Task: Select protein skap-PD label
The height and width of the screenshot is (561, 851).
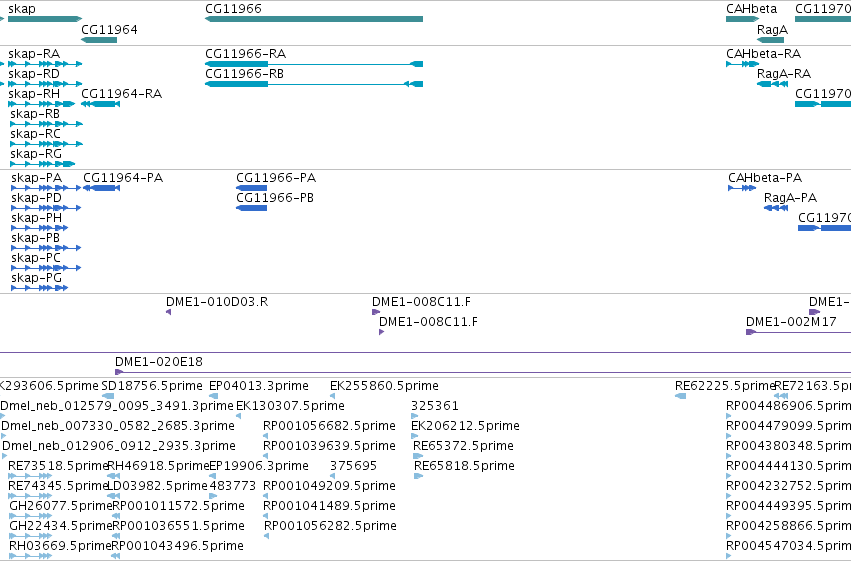Action: coord(36,198)
